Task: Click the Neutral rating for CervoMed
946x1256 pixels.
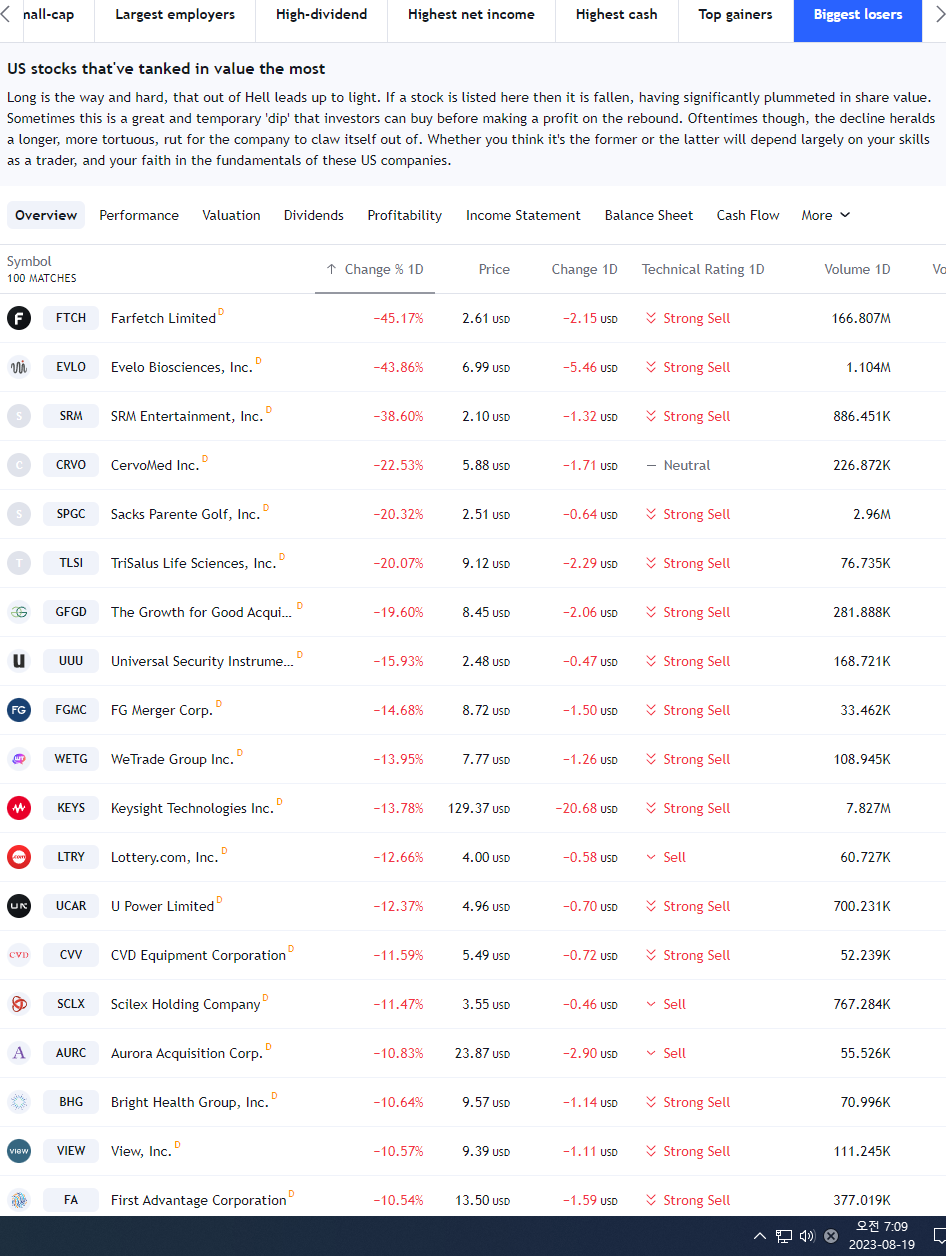Action: pyautogui.click(x=679, y=465)
